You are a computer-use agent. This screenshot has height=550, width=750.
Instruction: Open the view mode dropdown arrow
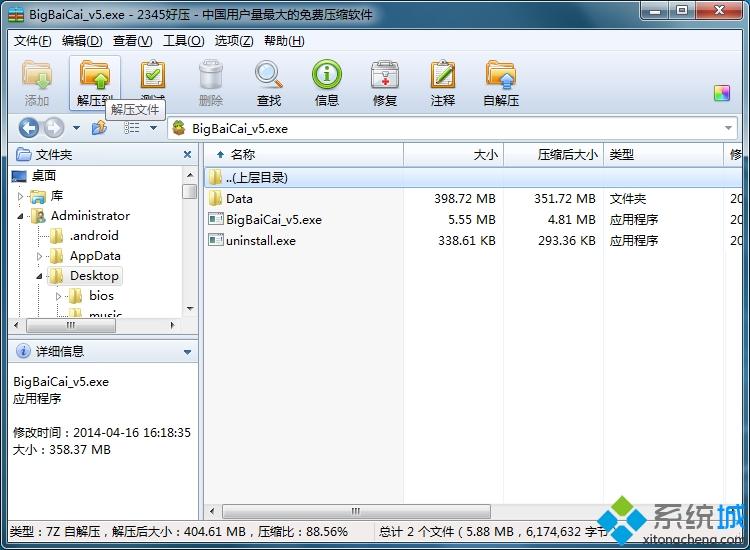[x=154, y=128]
